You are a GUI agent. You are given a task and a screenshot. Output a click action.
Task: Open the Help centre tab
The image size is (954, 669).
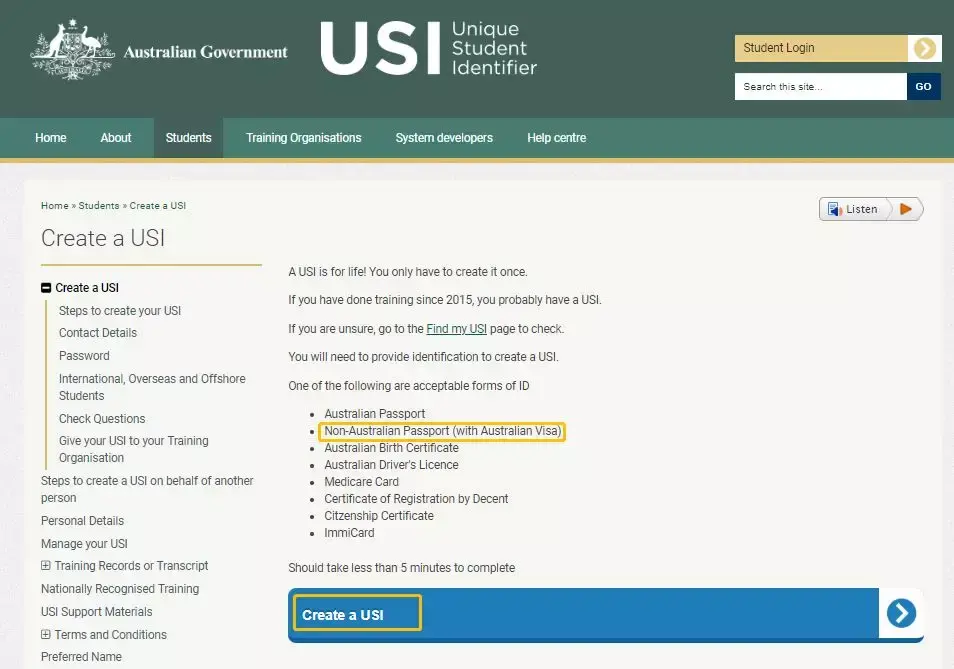pos(557,138)
